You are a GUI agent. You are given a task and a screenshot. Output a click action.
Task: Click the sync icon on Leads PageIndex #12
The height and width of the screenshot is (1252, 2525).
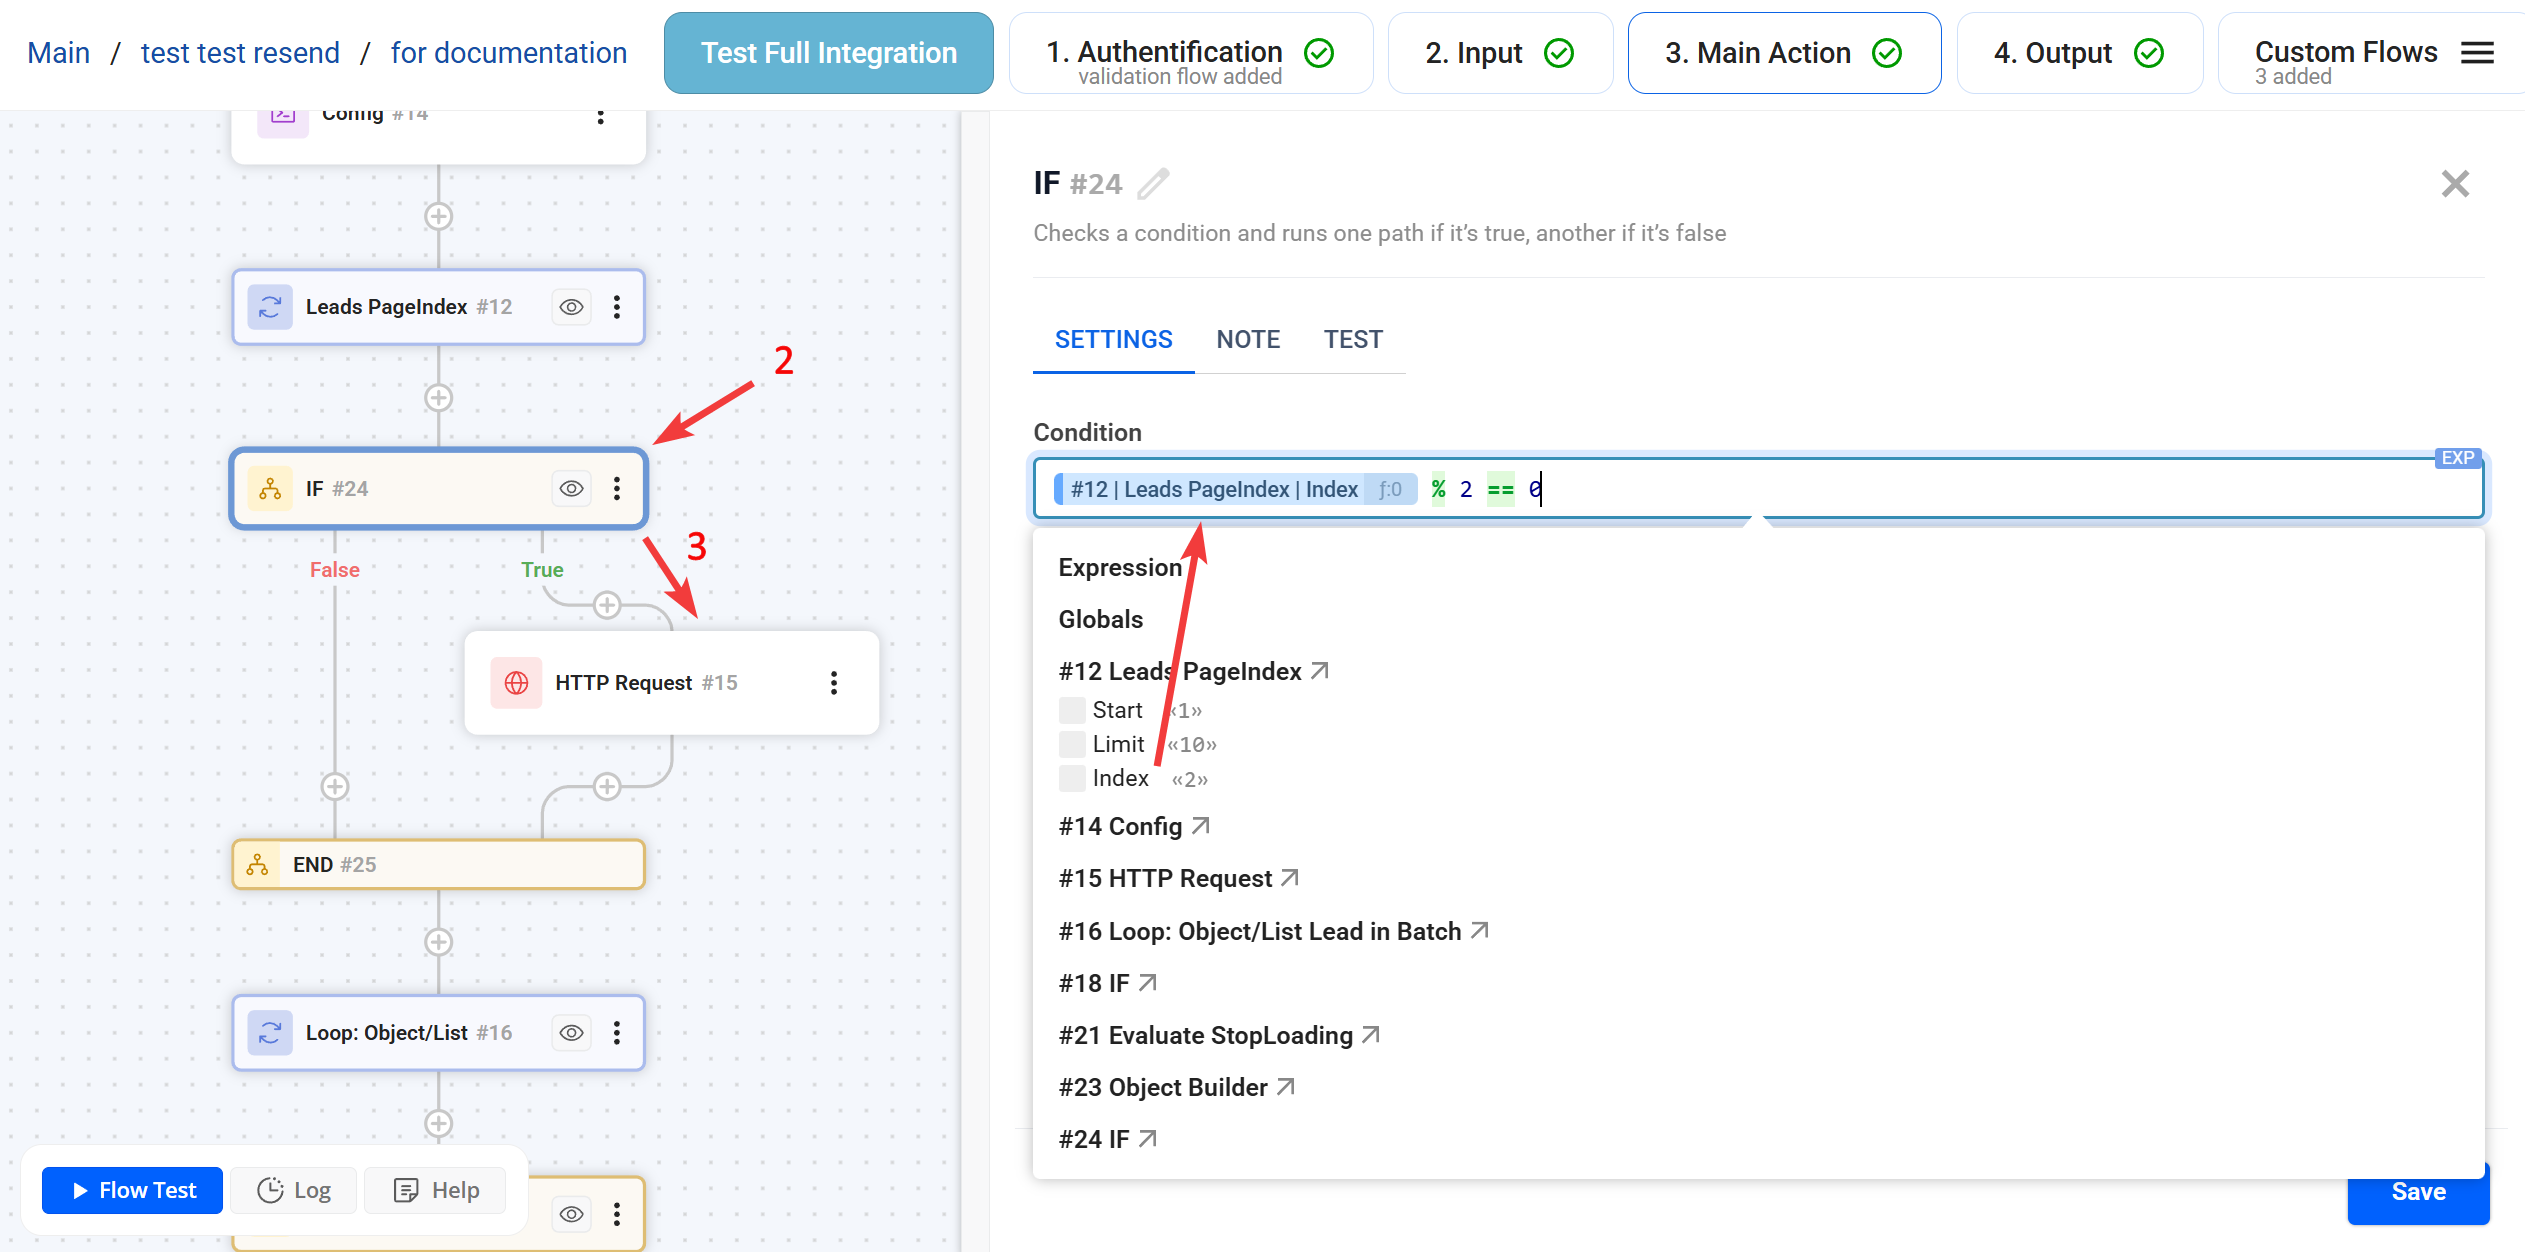click(268, 307)
